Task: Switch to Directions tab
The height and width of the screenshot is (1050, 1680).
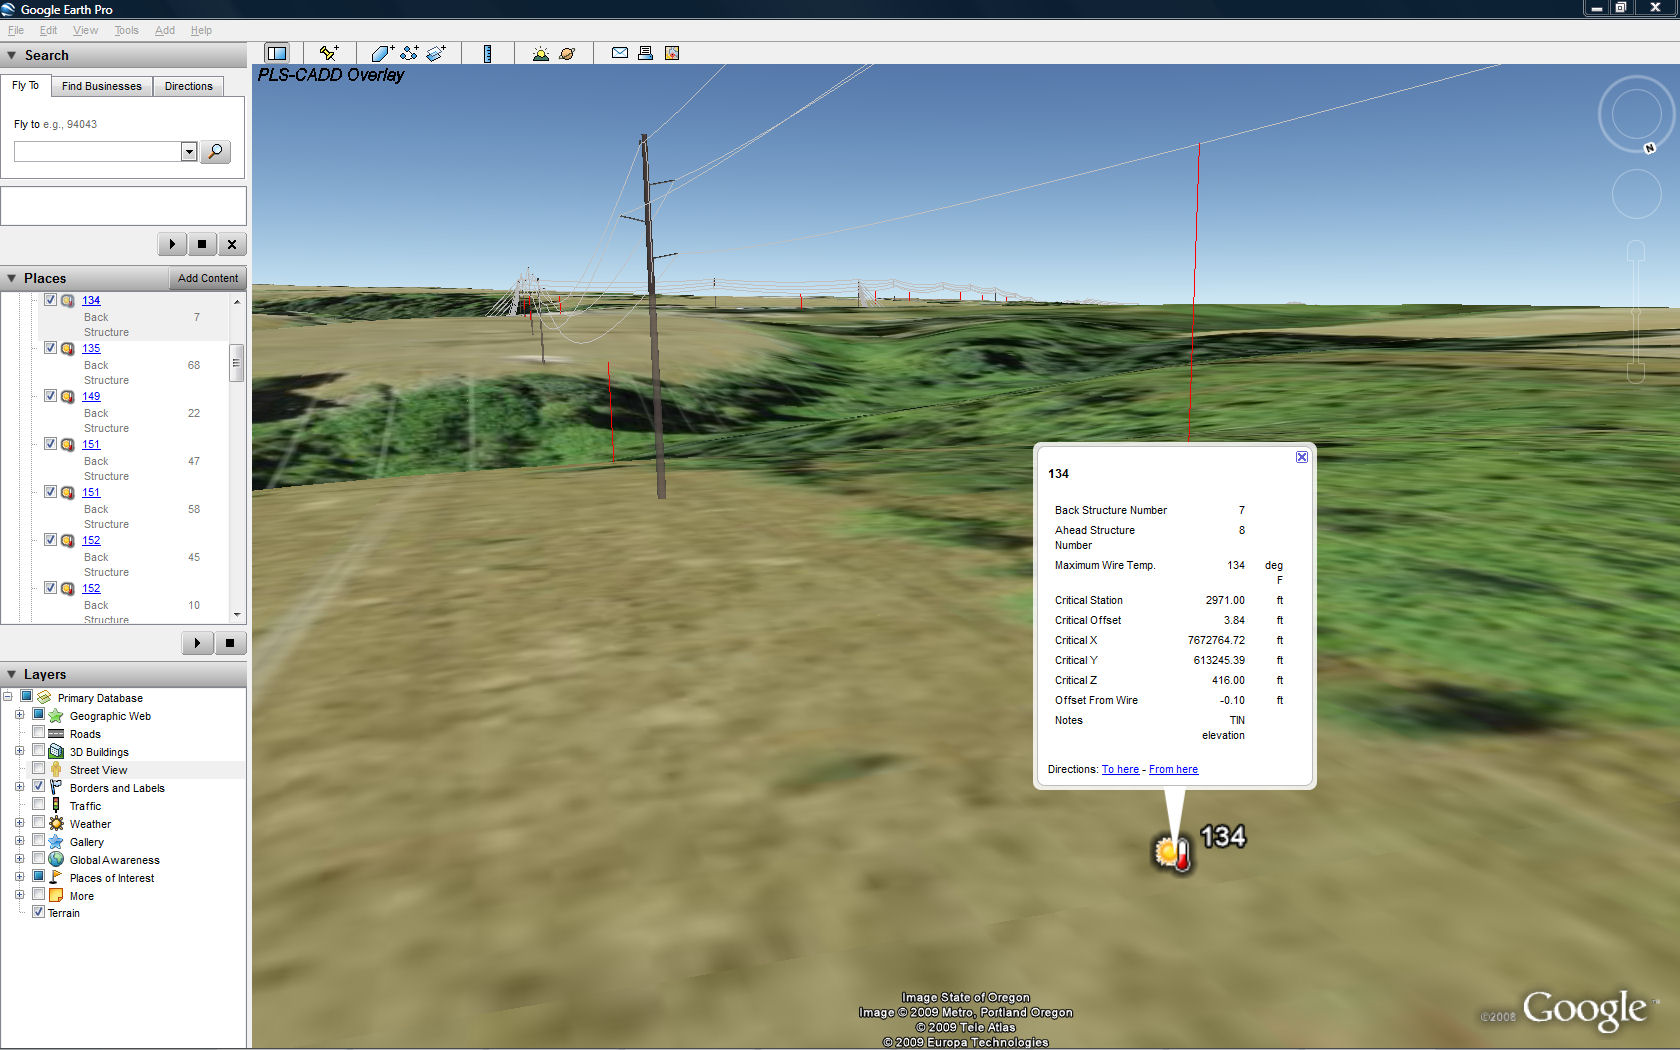Action: click(x=189, y=86)
